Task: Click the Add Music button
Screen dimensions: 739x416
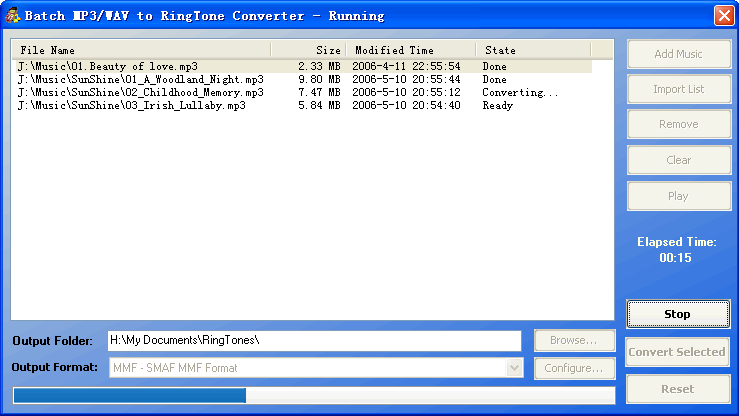Action: click(x=679, y=54)
